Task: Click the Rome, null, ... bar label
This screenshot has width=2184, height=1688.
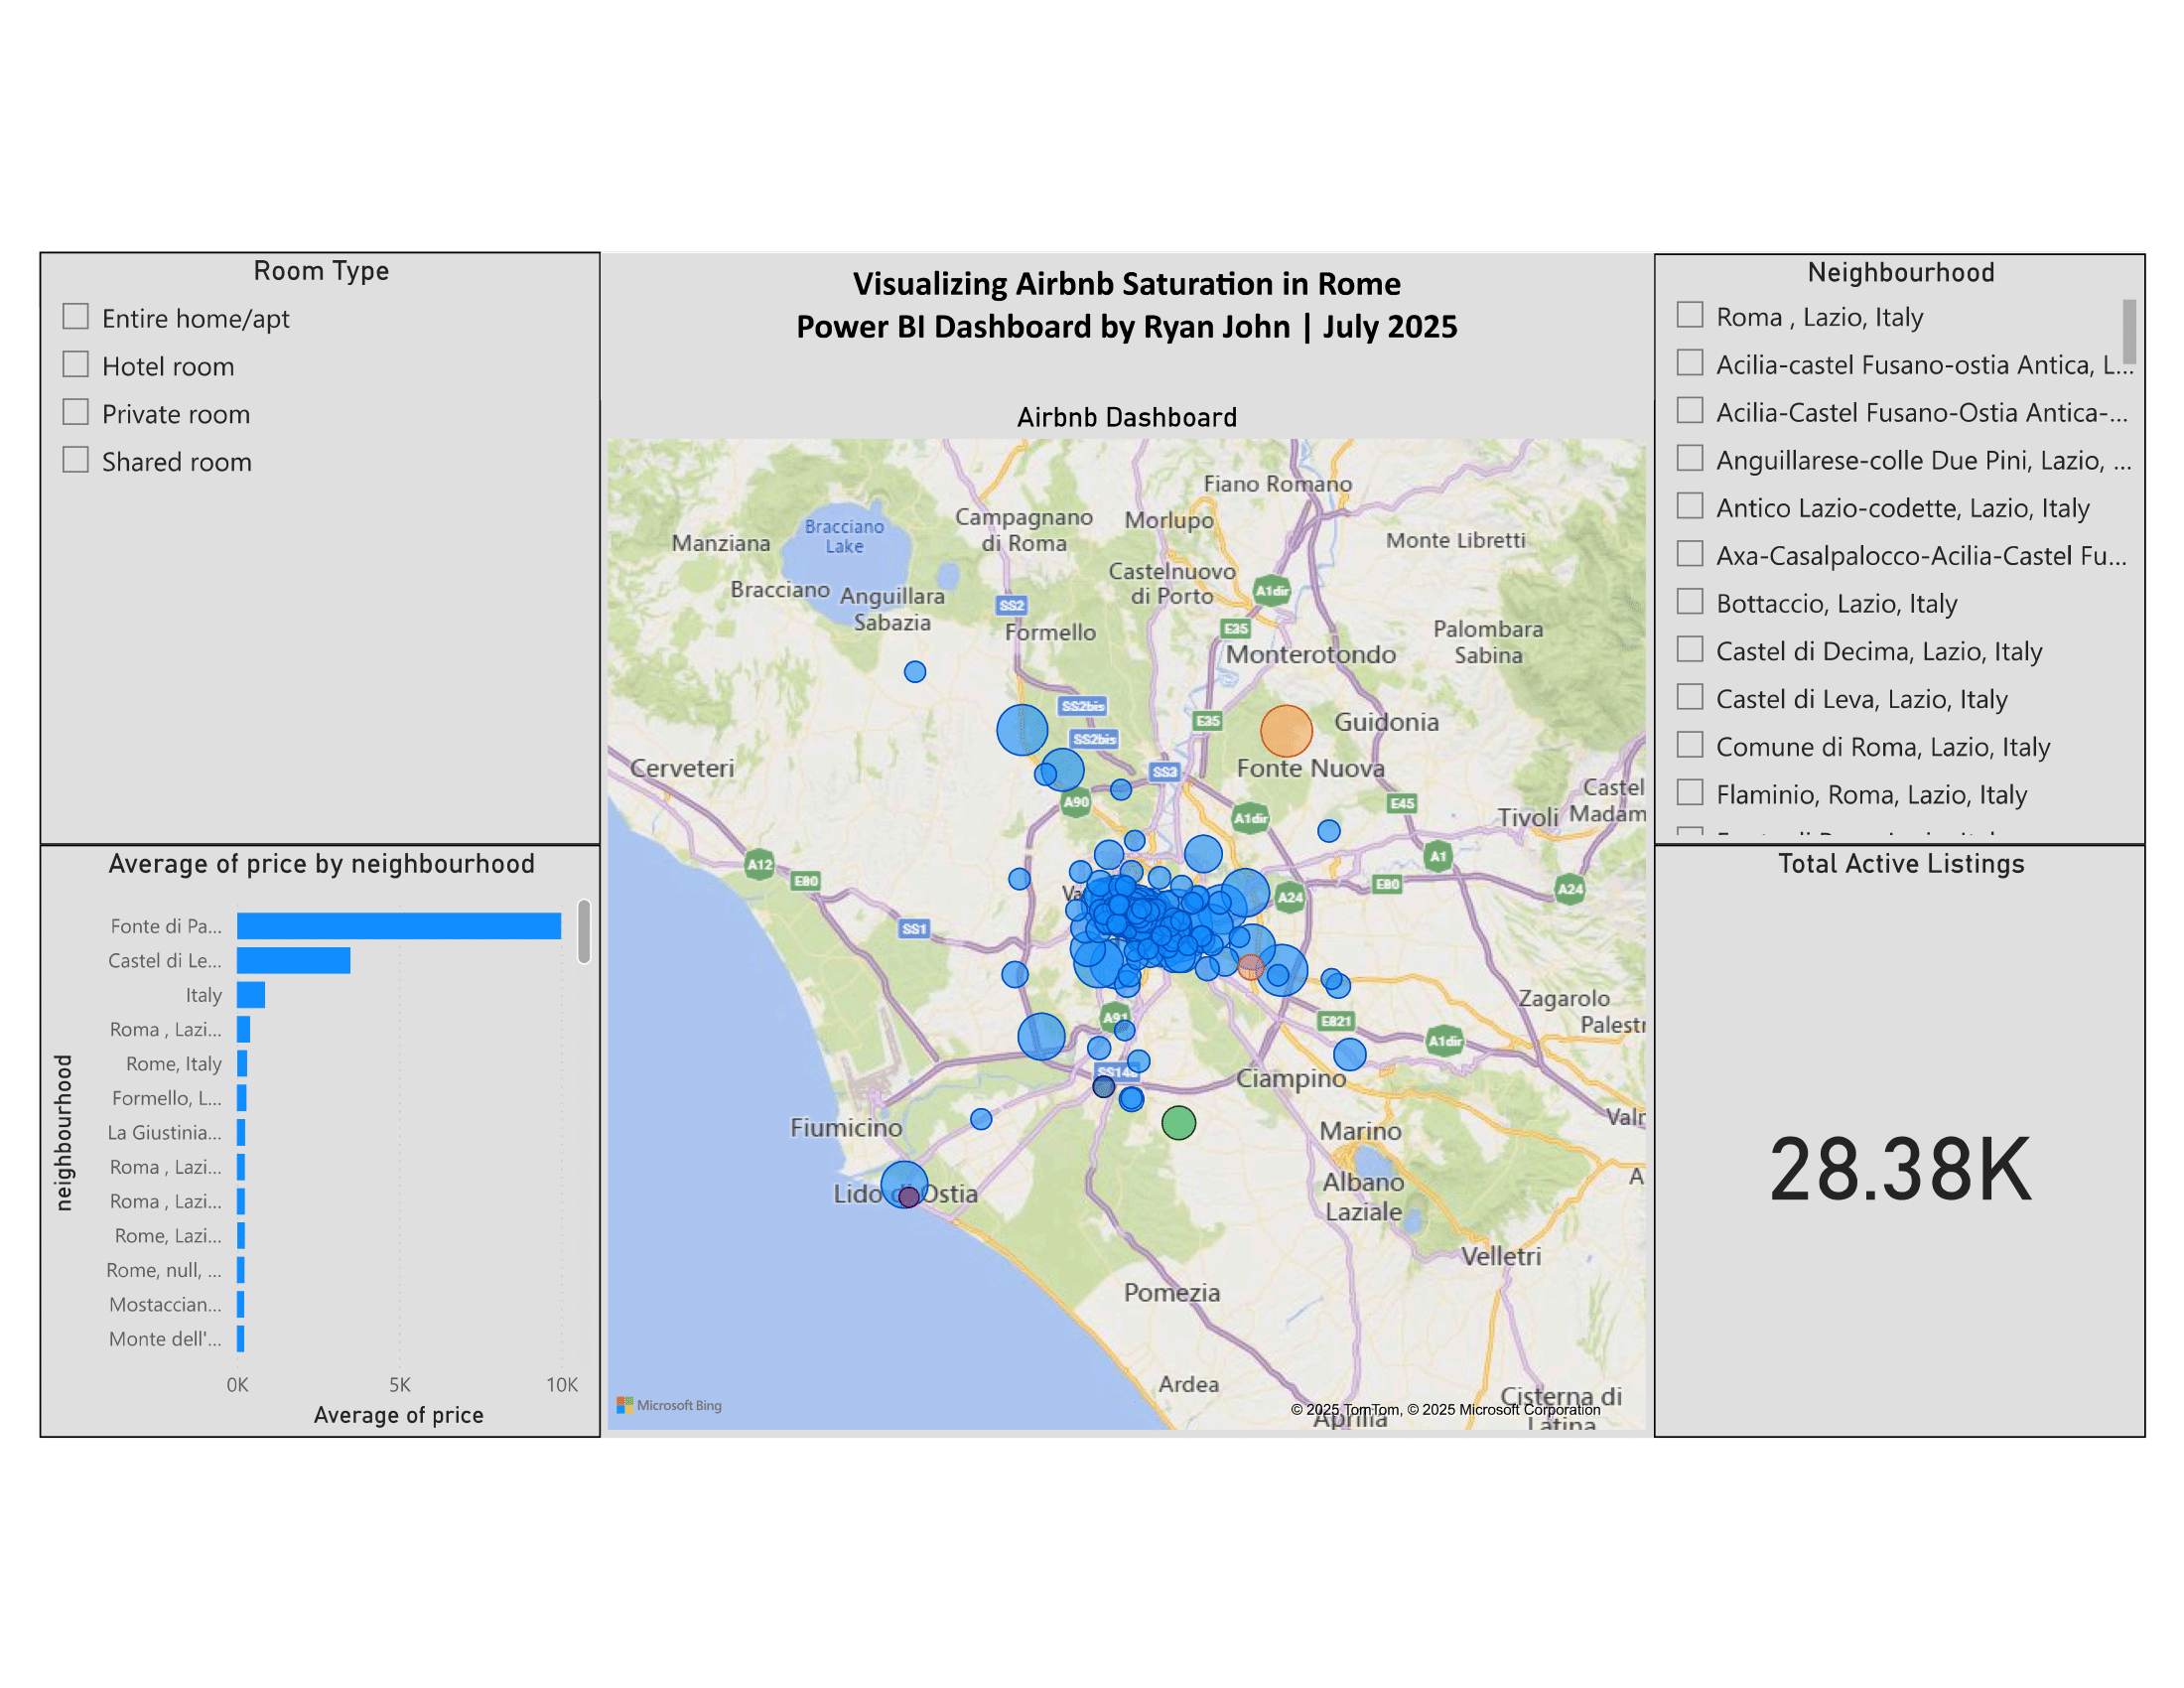Action: [164, 1270]
